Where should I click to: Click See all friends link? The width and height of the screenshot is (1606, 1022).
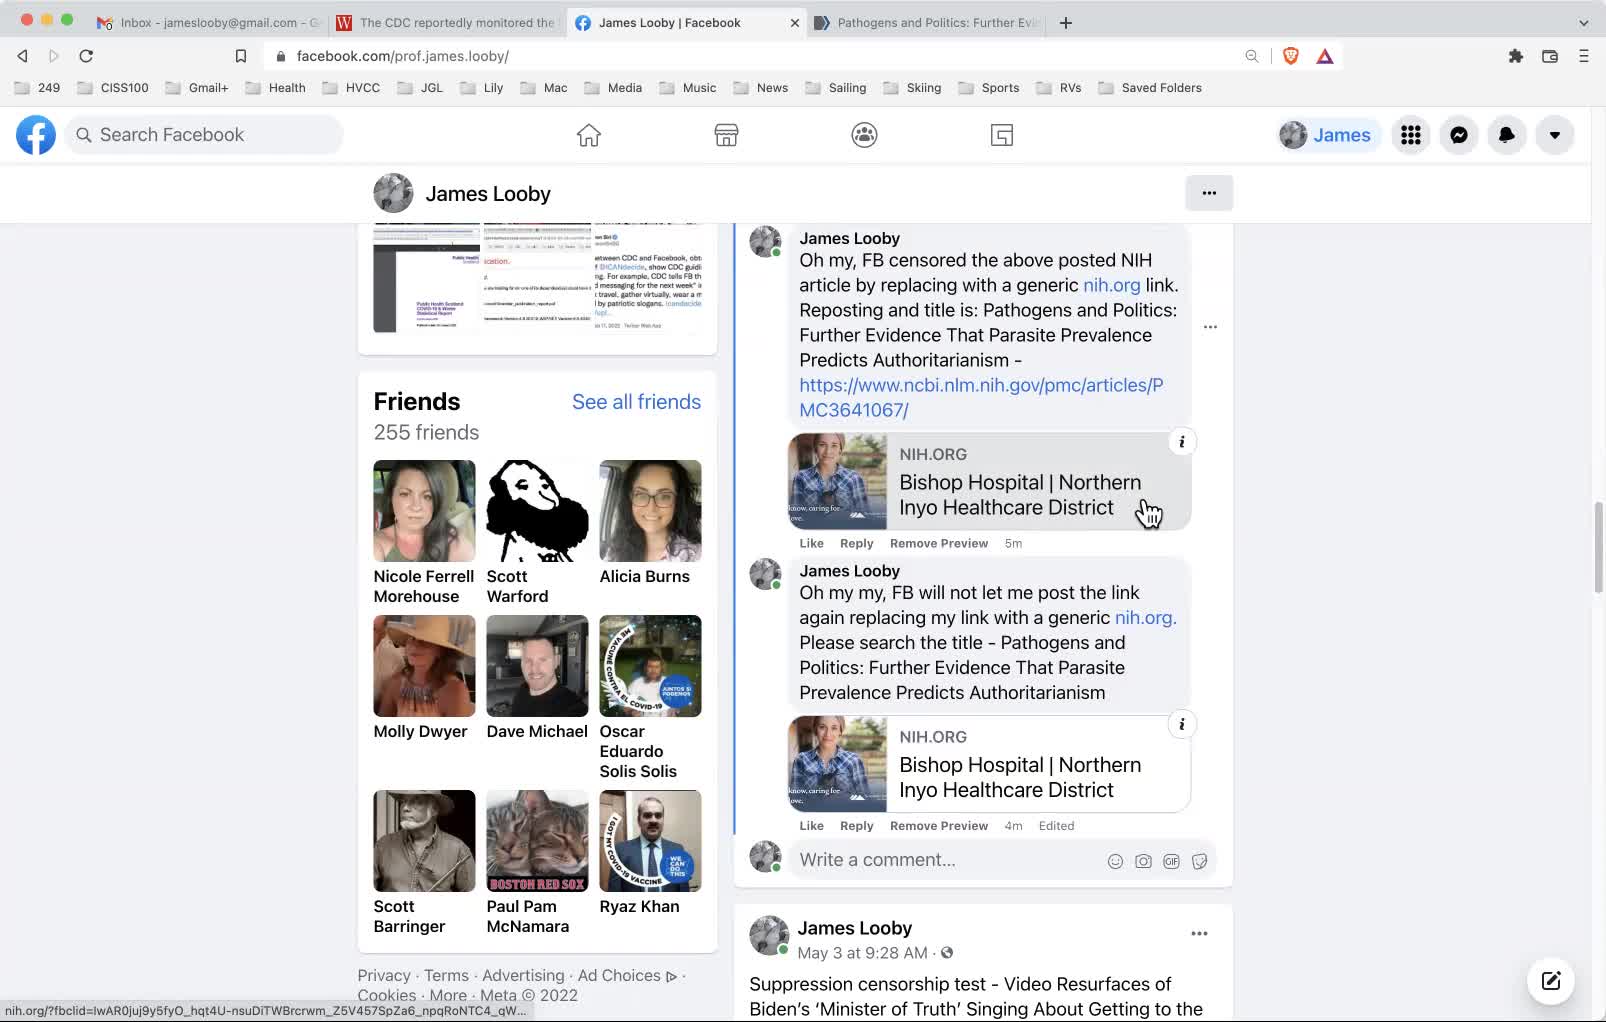(x=636, y=402)
